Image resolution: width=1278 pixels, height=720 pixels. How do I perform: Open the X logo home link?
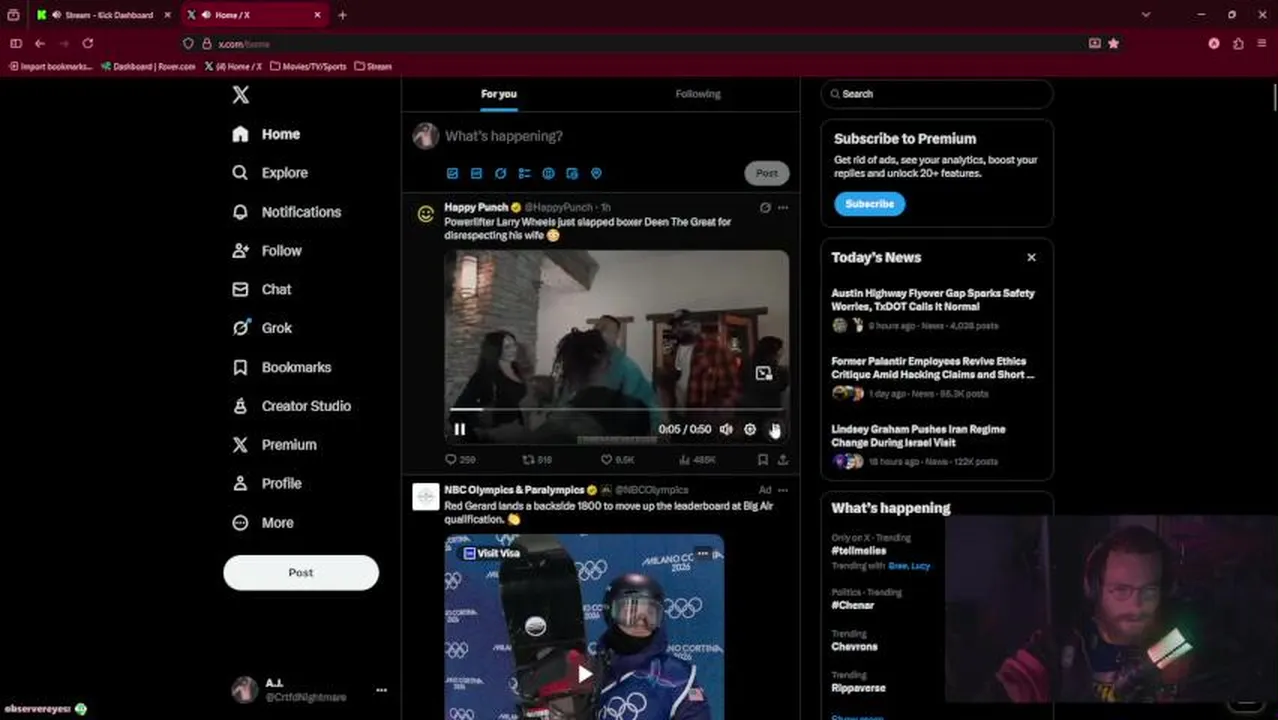[240, 95]
